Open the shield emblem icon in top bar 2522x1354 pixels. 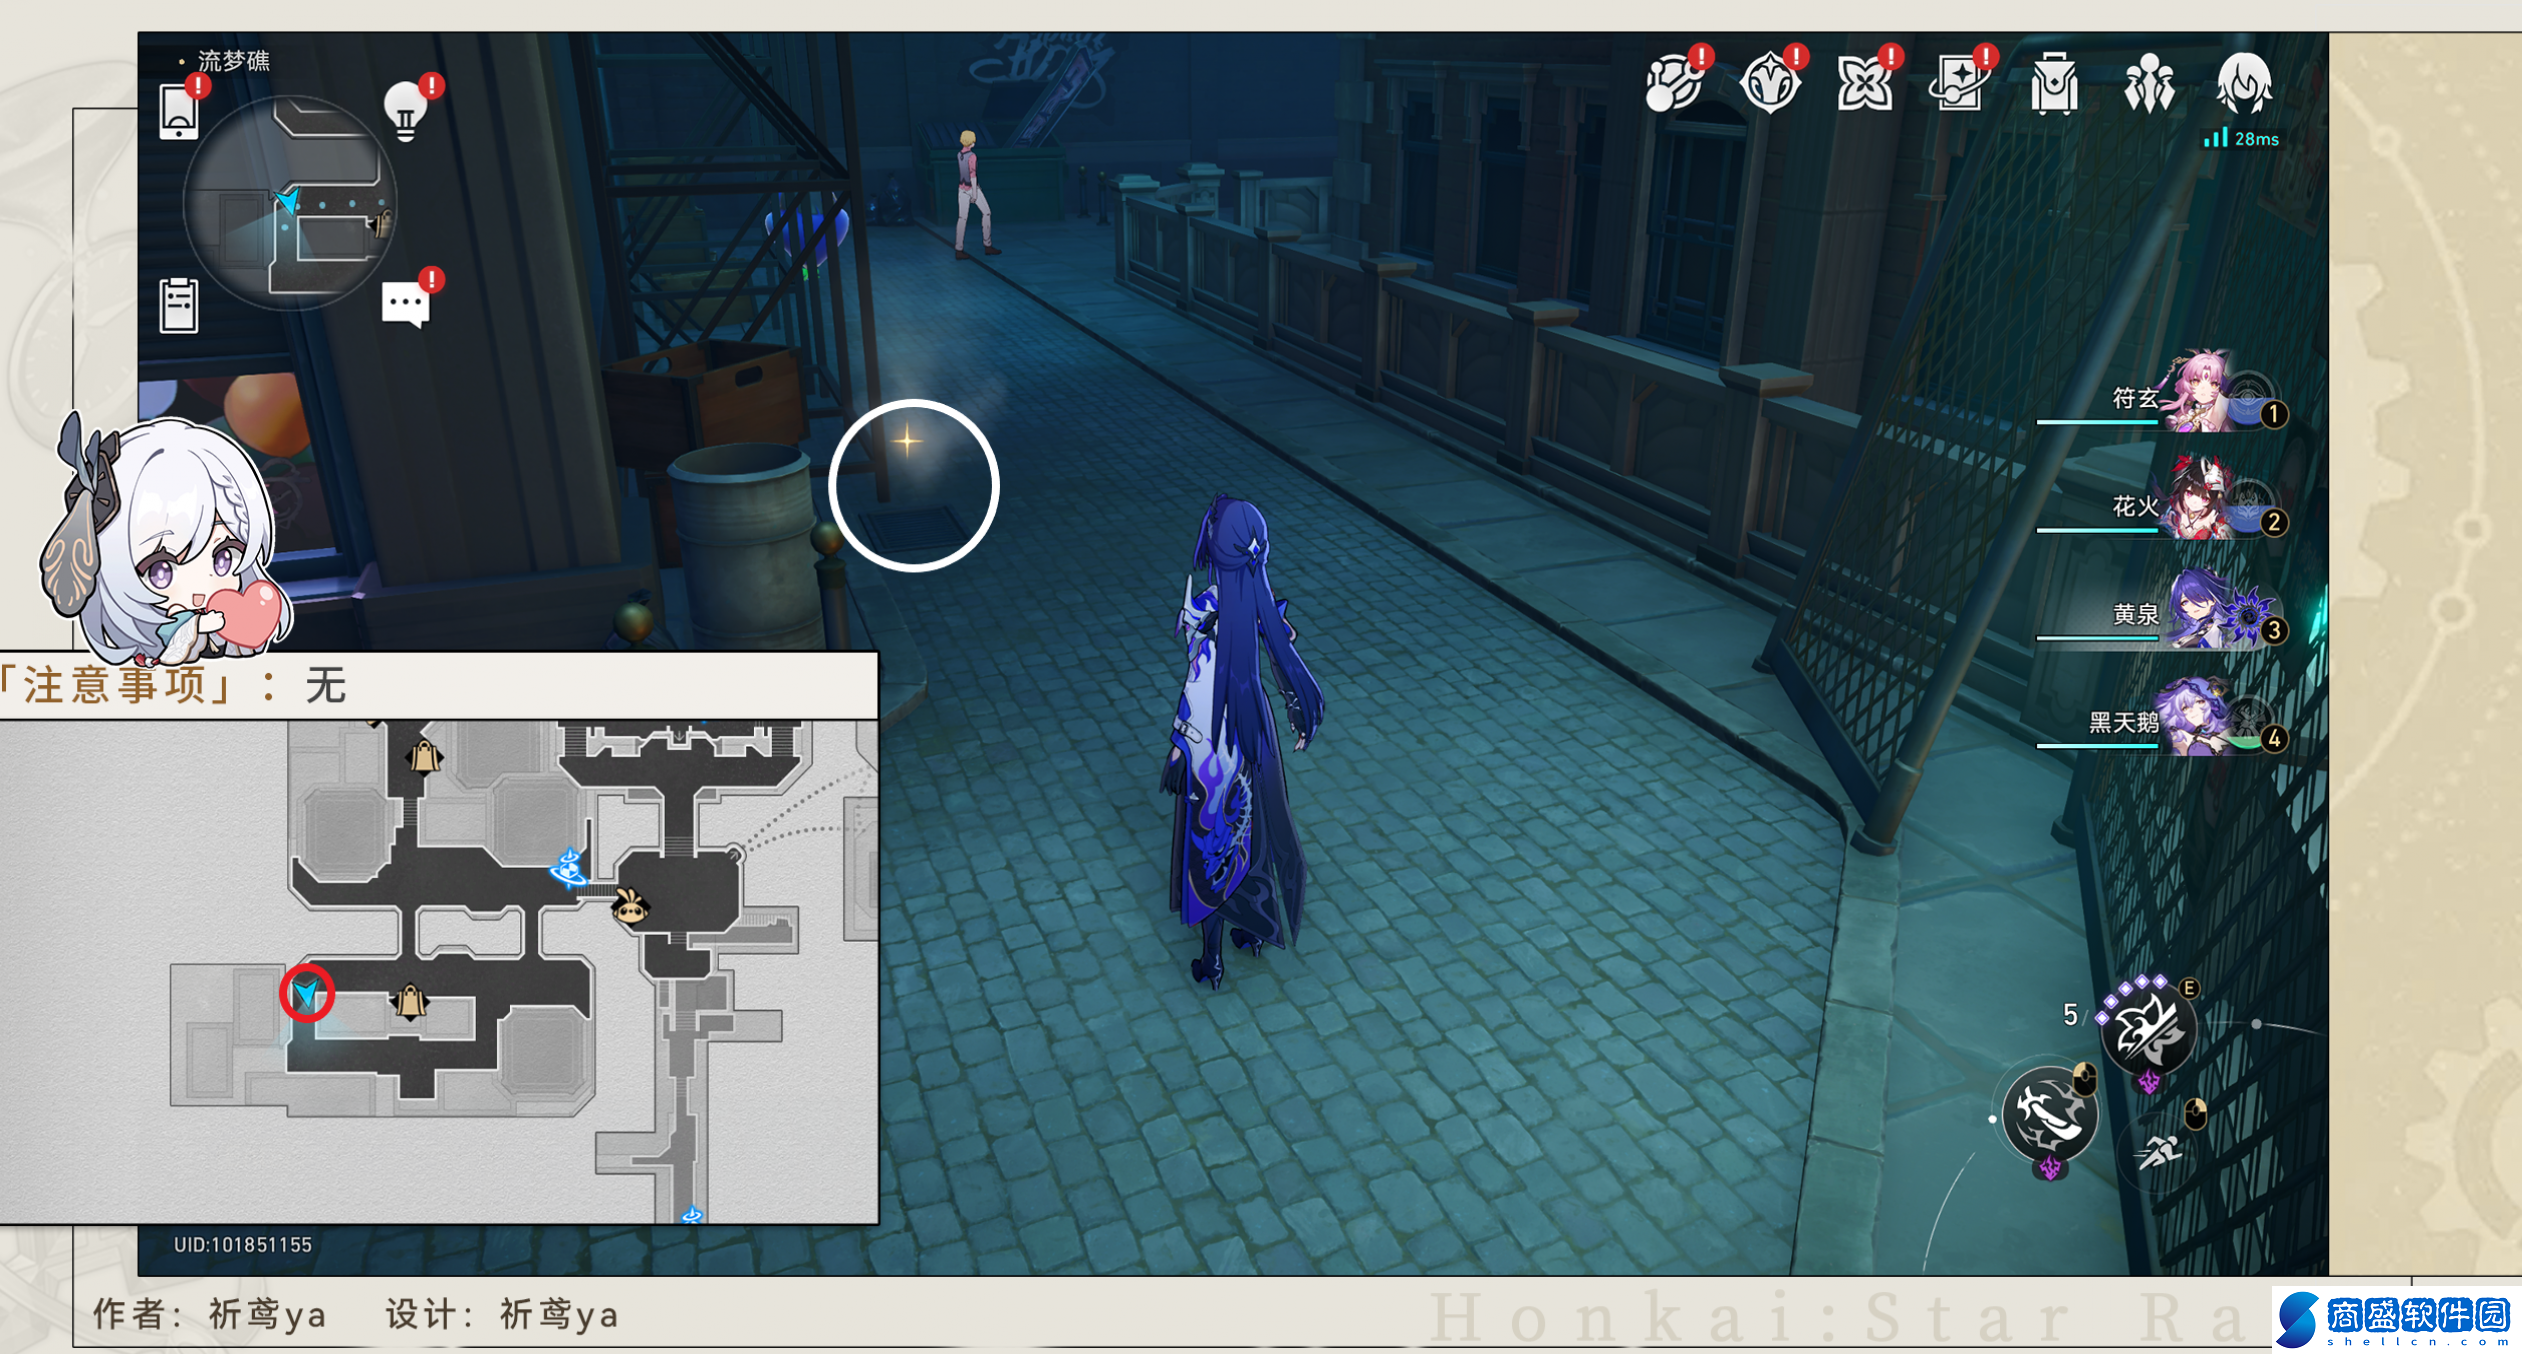(x=1769, y=84)
